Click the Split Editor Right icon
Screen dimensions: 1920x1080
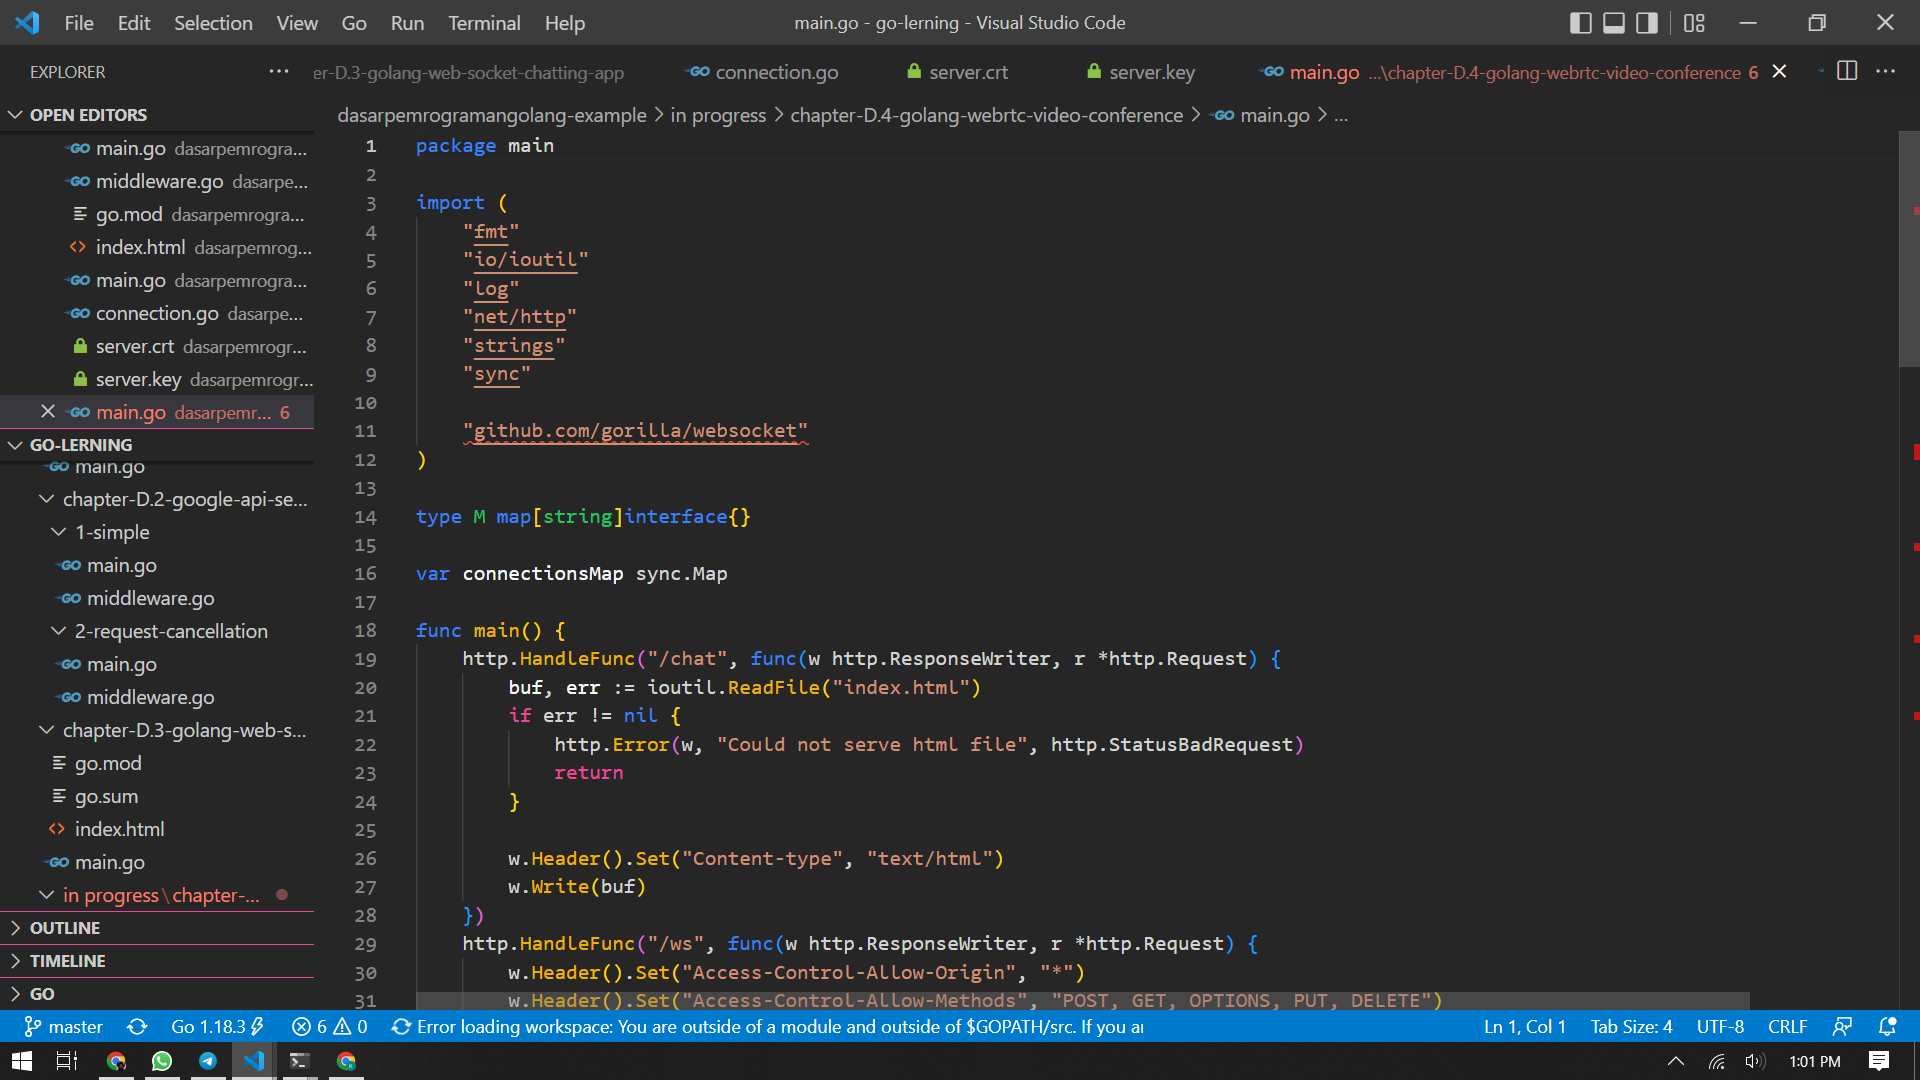click(x=1847, y=71)
